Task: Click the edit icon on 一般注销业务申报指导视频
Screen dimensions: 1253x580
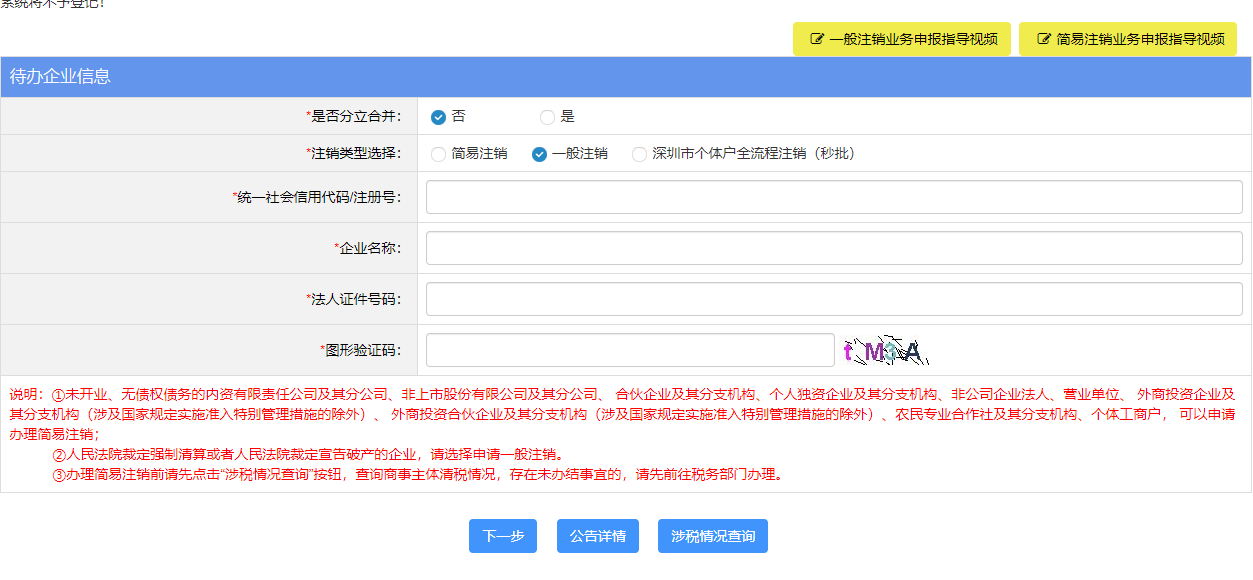Action: [817, 39]
